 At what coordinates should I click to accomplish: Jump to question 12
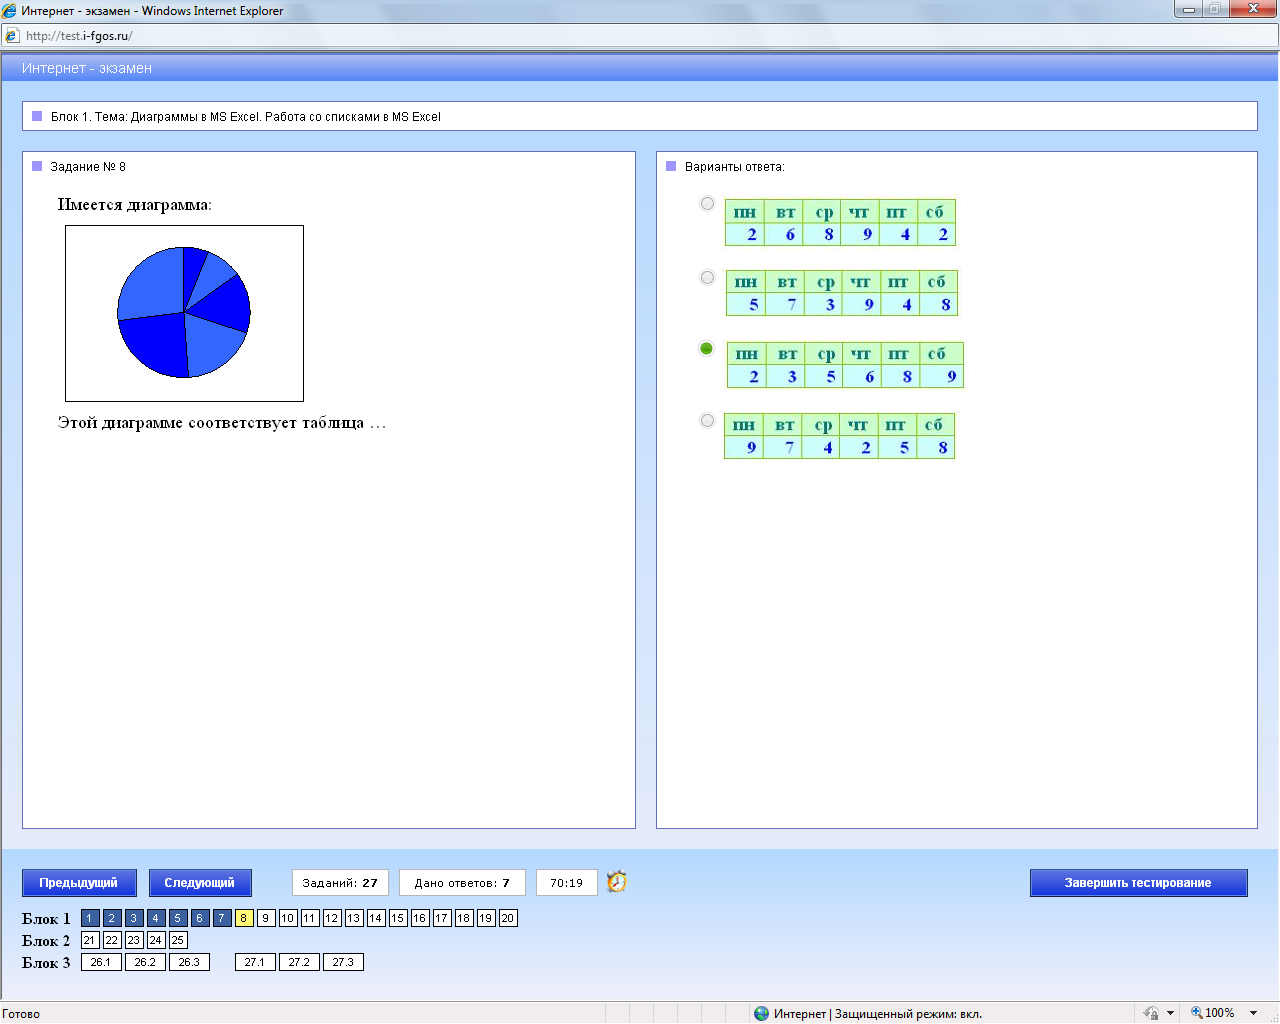point(332,918)
